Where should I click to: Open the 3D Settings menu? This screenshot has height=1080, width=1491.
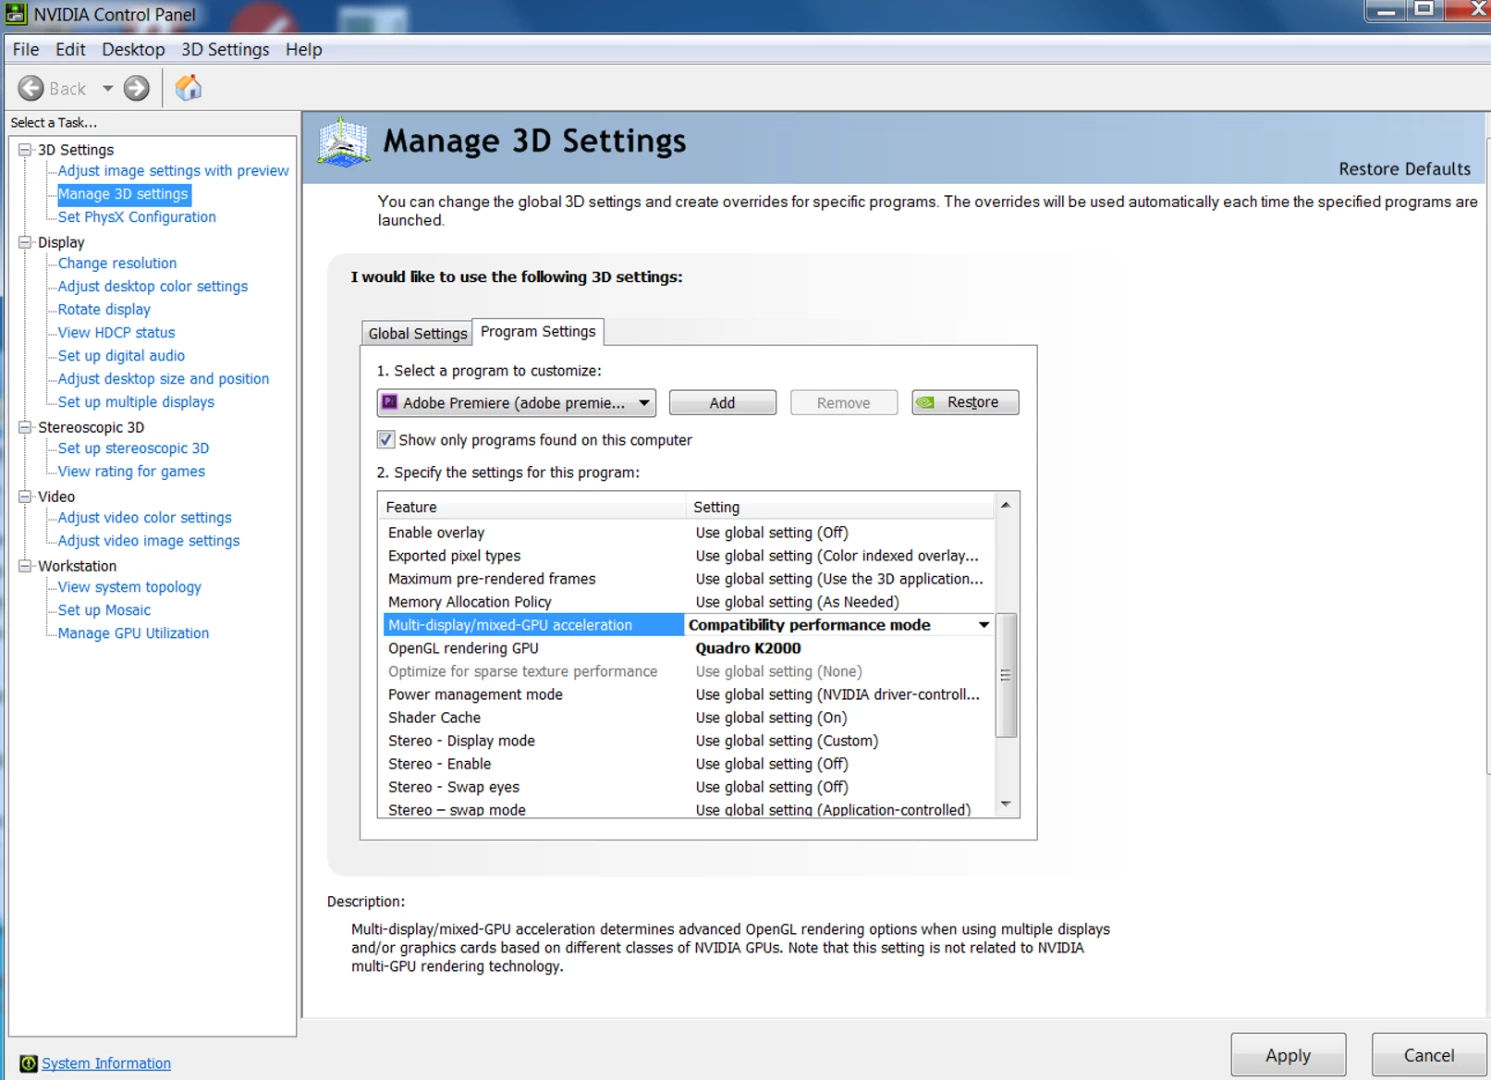point(225,49)
